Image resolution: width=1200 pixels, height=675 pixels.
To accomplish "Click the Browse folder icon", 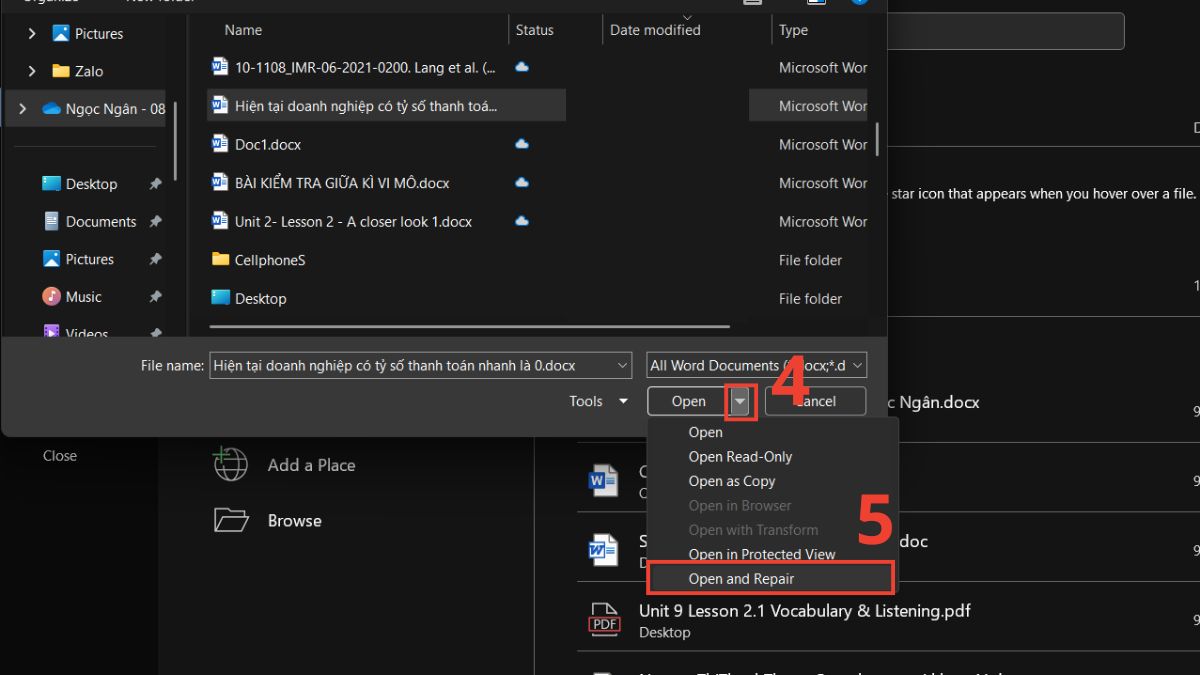I will [230, 521].
